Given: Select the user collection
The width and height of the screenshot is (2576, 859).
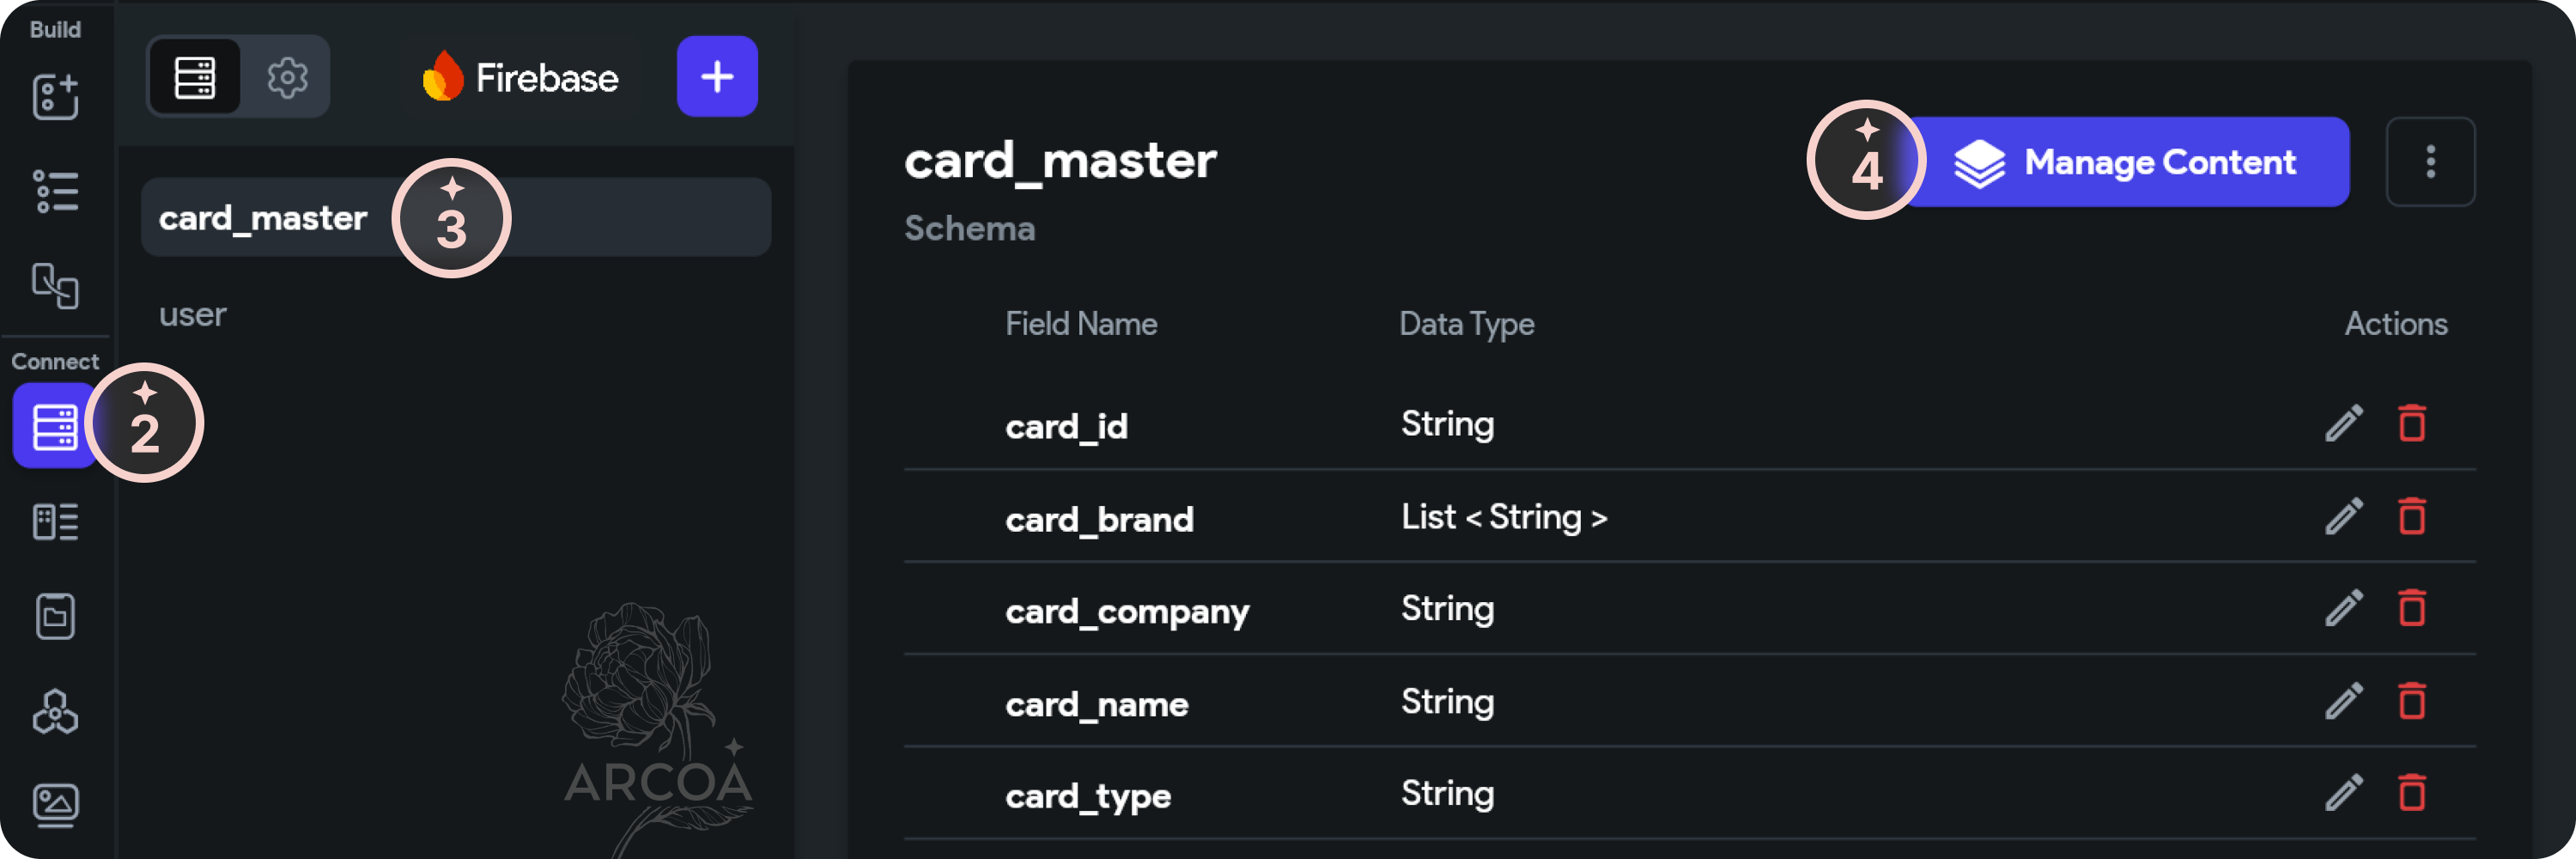Looking at the screenshot, I should coord(192,314).
